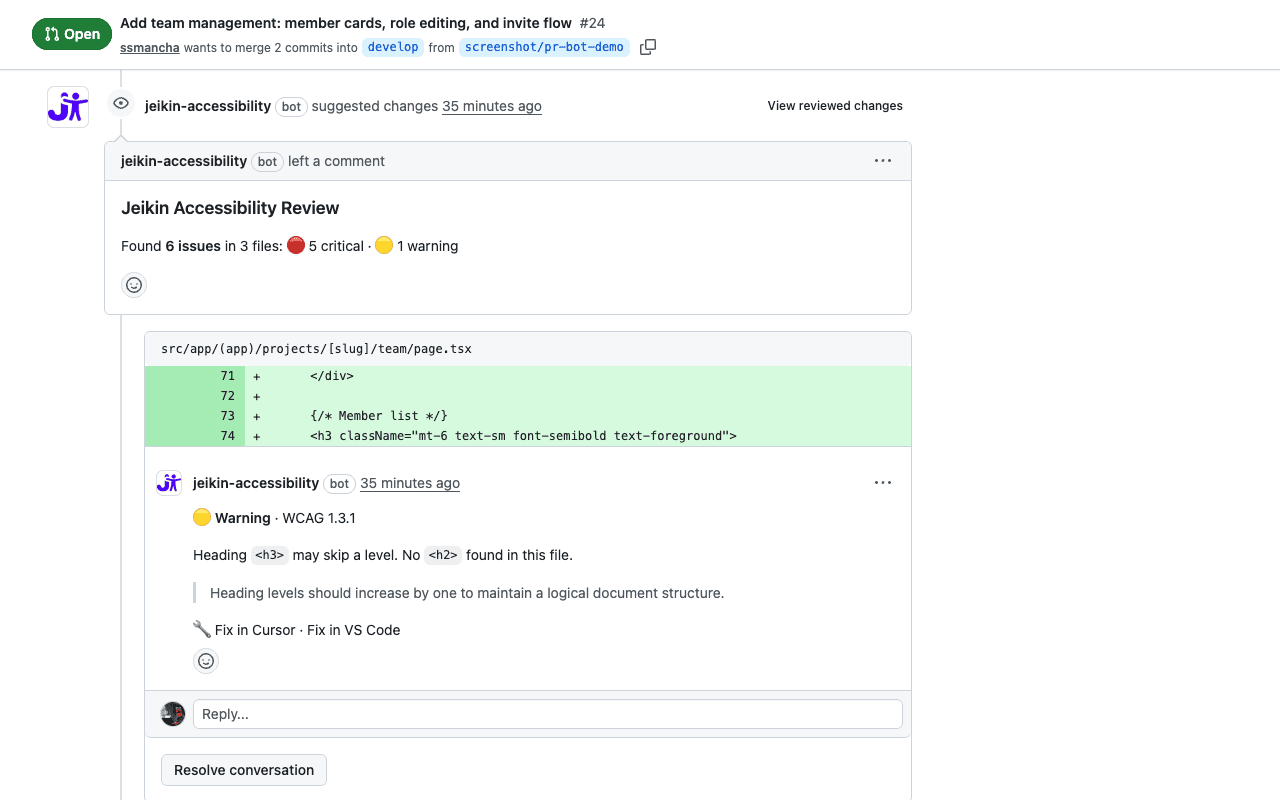Open the jeikin-accessibility bot avatar
The height and width of the screenshot is (800, 1280).
coord(67,106)
